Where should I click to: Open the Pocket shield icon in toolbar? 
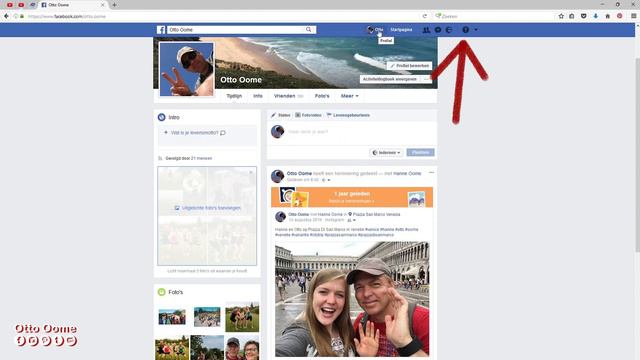tap(584, 16)
